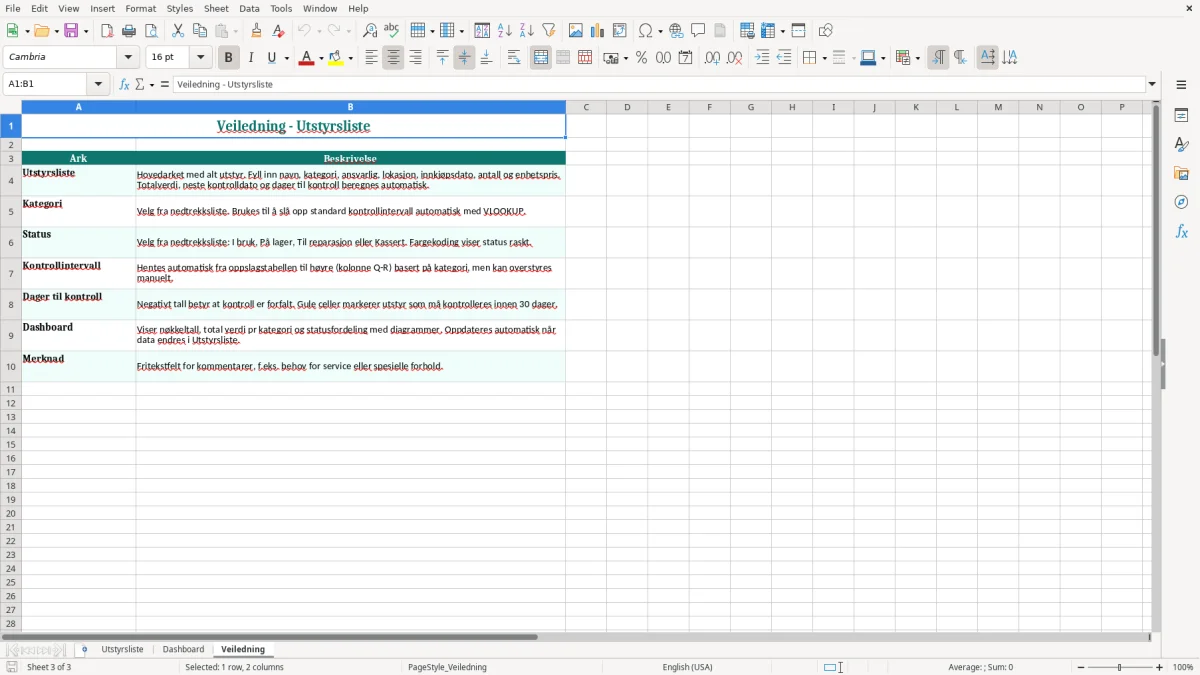Sort descending

(527, 31)
